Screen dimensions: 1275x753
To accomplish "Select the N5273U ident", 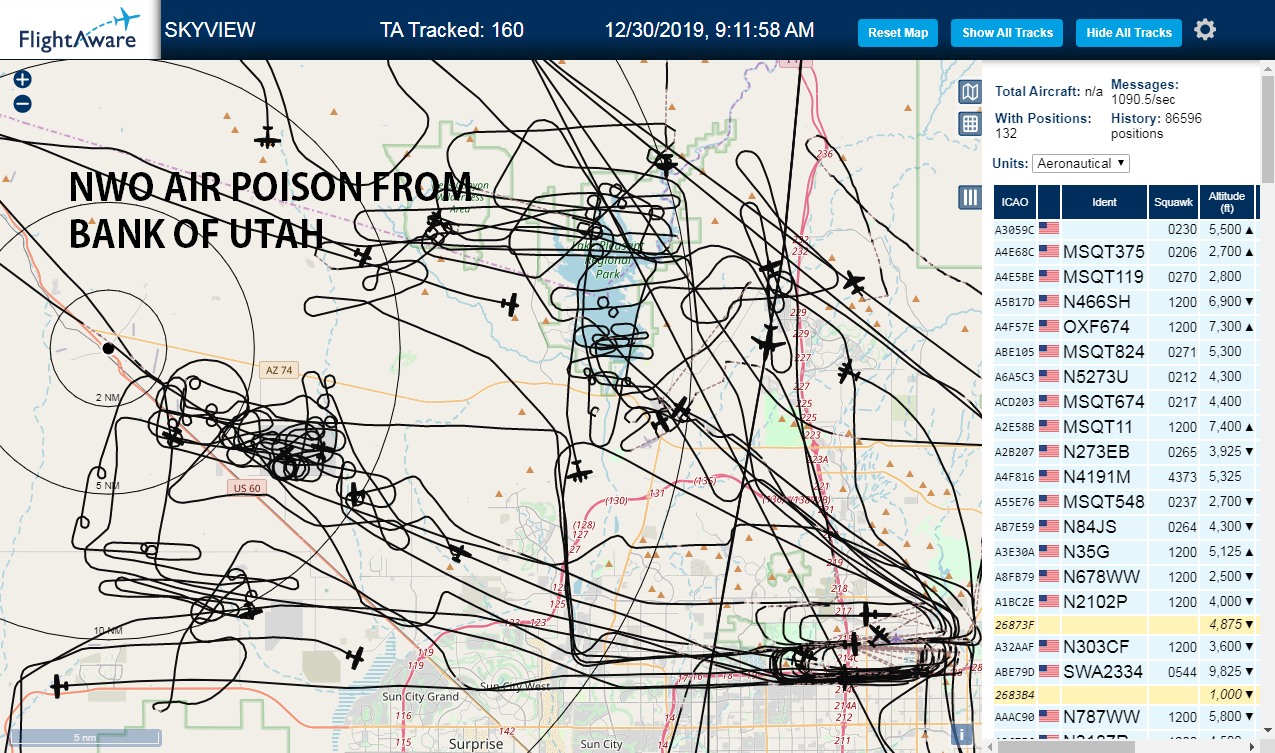I will [1095, 377].
